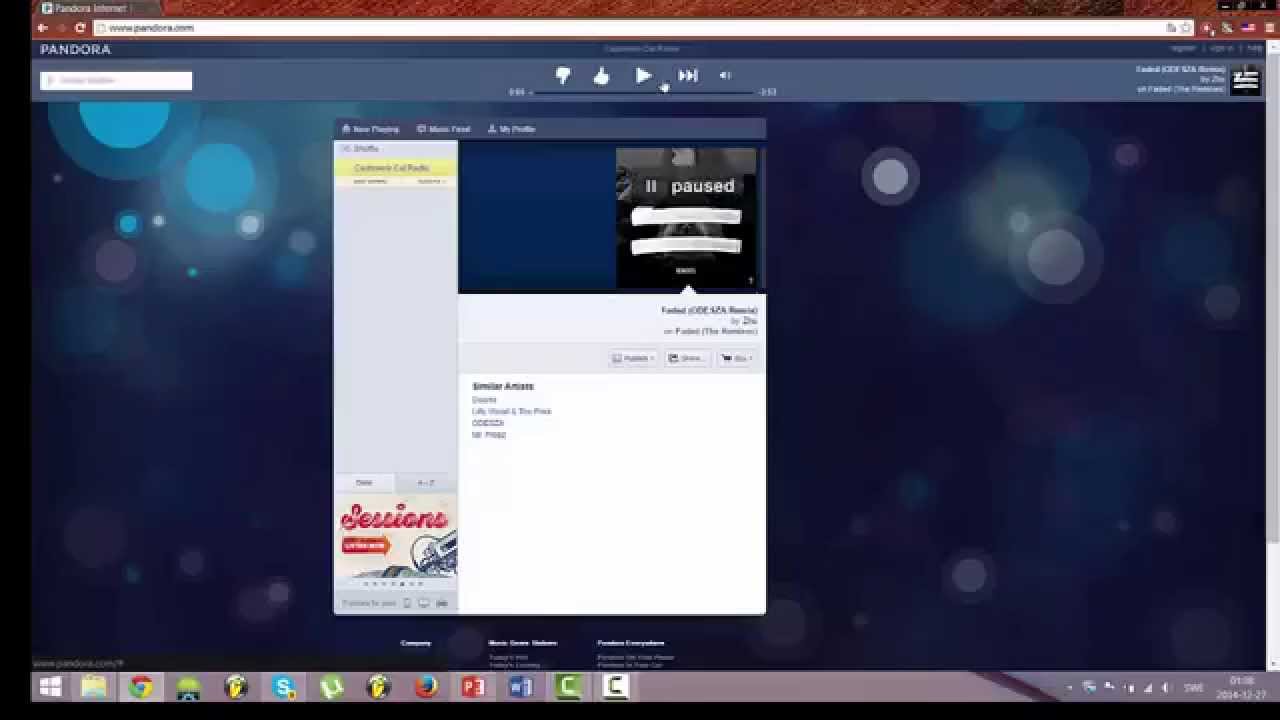Viewport: 1280px width, 720px height.
Task: Click the help link
Action: [x=1254, y=48]
